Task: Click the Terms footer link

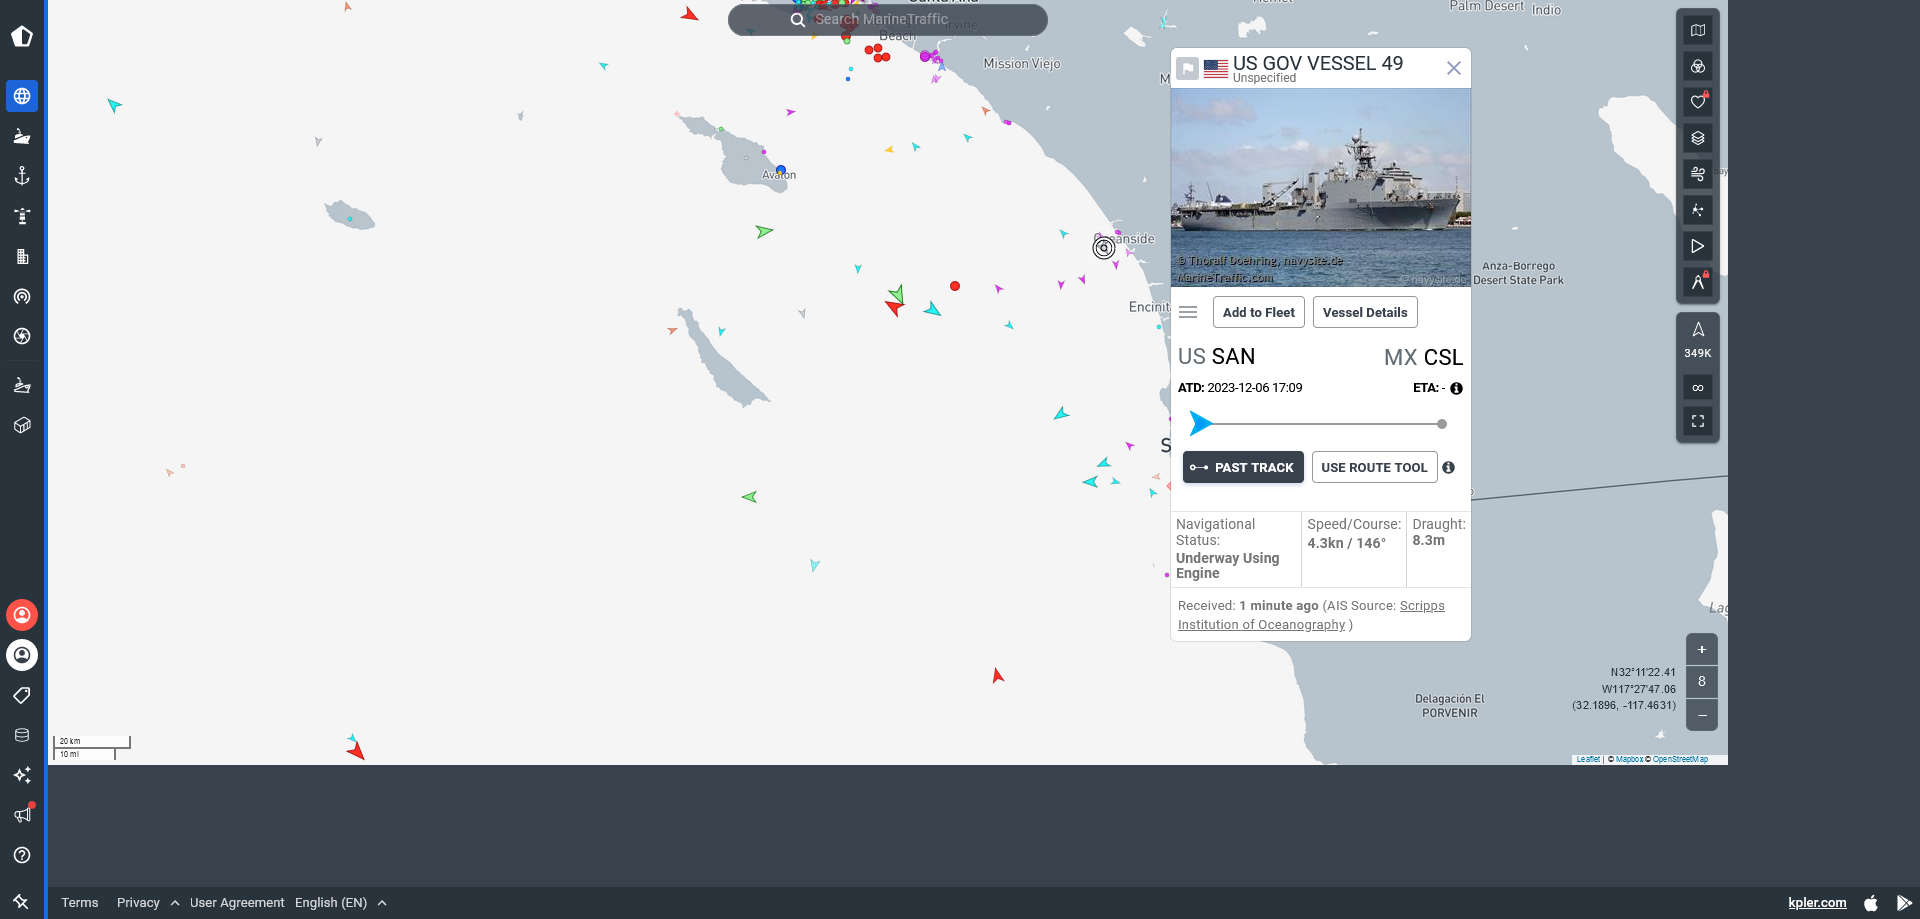Action: click(80, 902)
